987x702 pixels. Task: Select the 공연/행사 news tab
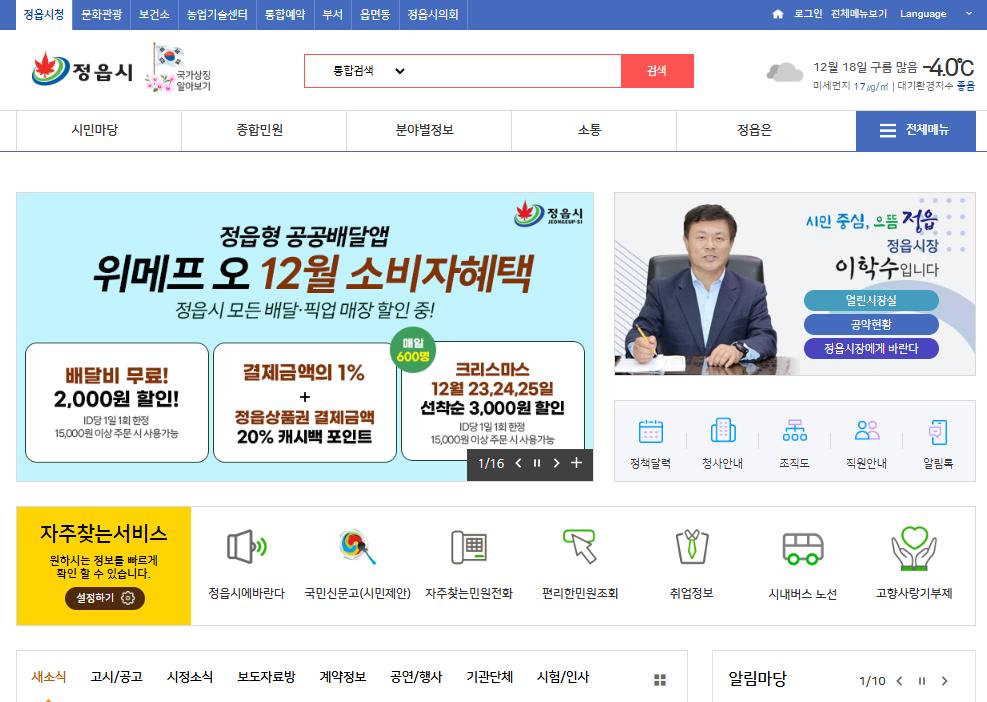coord(416,677)
